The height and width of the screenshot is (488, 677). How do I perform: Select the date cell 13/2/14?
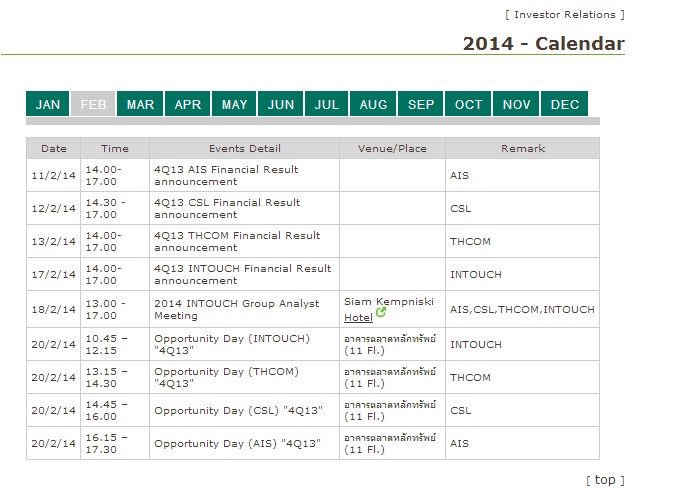coord(54,241)
